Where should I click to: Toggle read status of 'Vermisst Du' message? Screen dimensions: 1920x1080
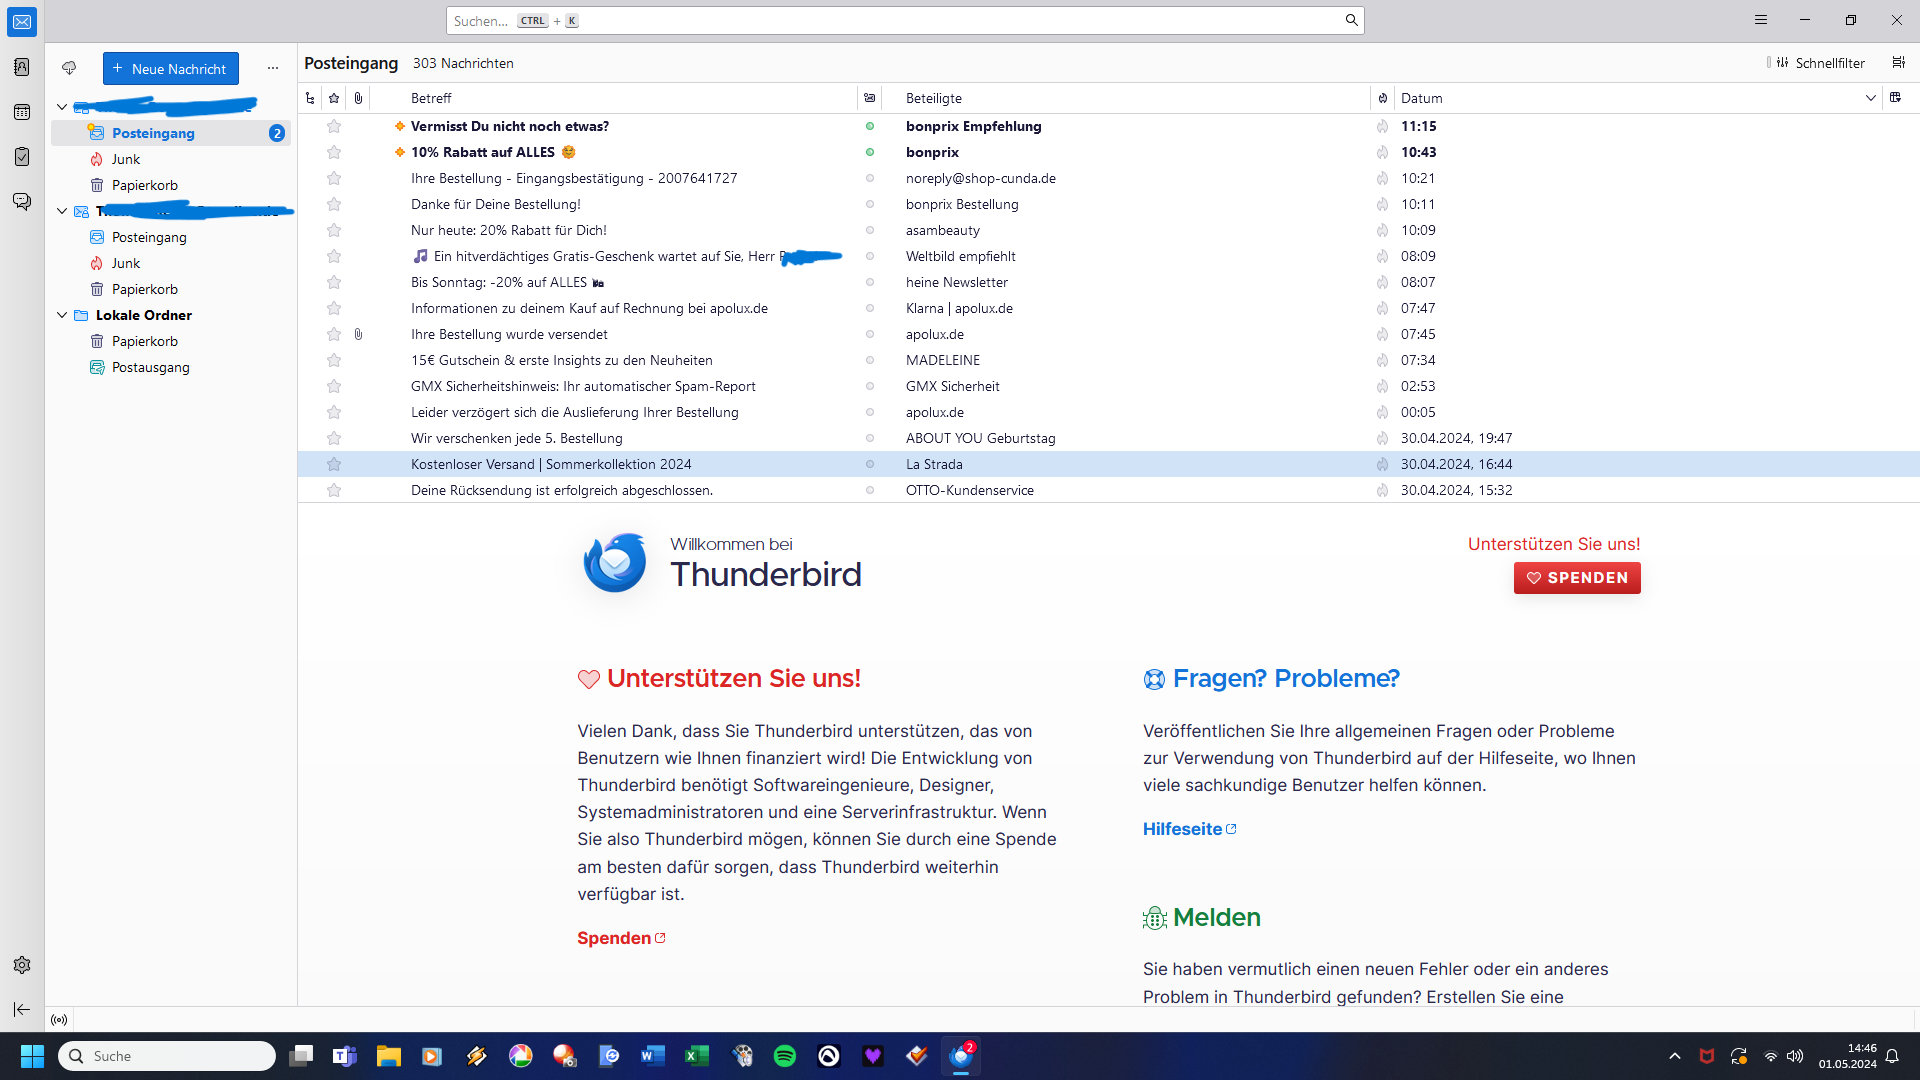(870, 126)
